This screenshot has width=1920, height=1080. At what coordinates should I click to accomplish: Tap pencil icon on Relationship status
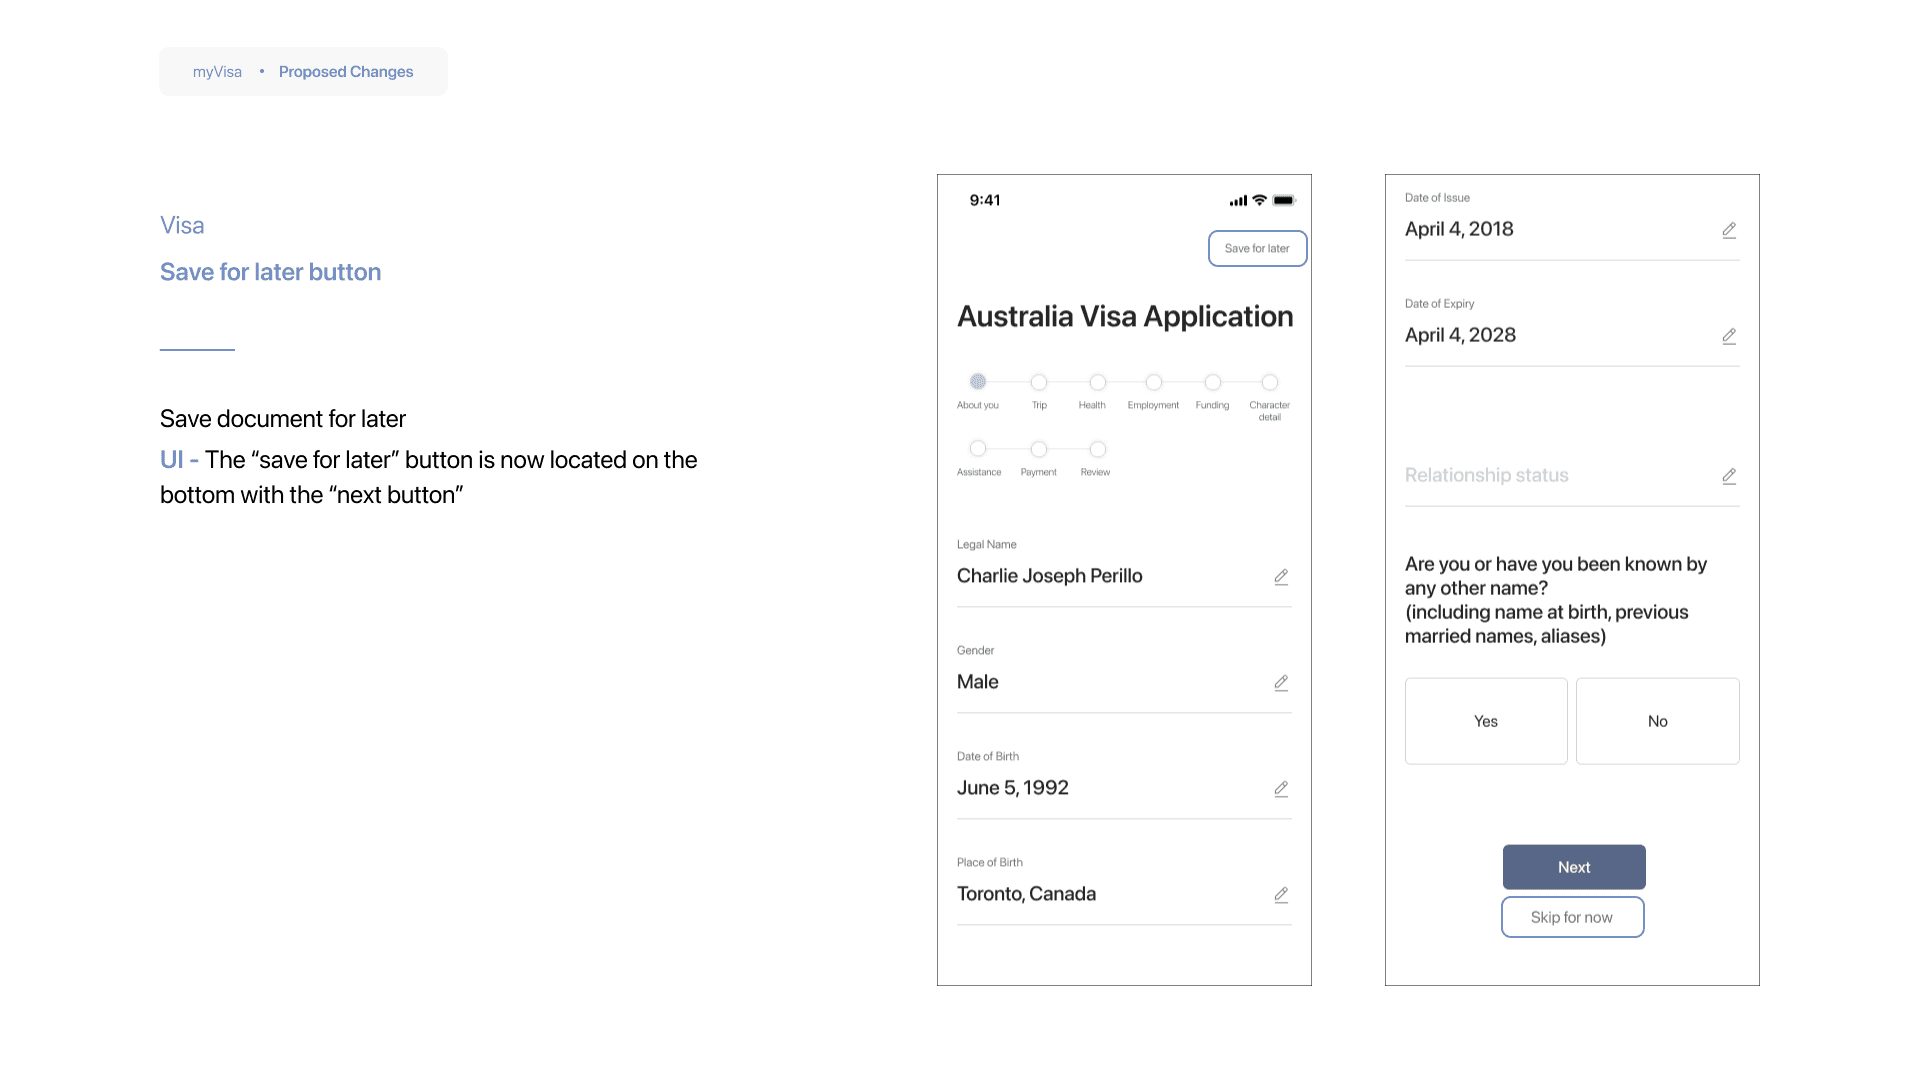tap(1729, 477)
